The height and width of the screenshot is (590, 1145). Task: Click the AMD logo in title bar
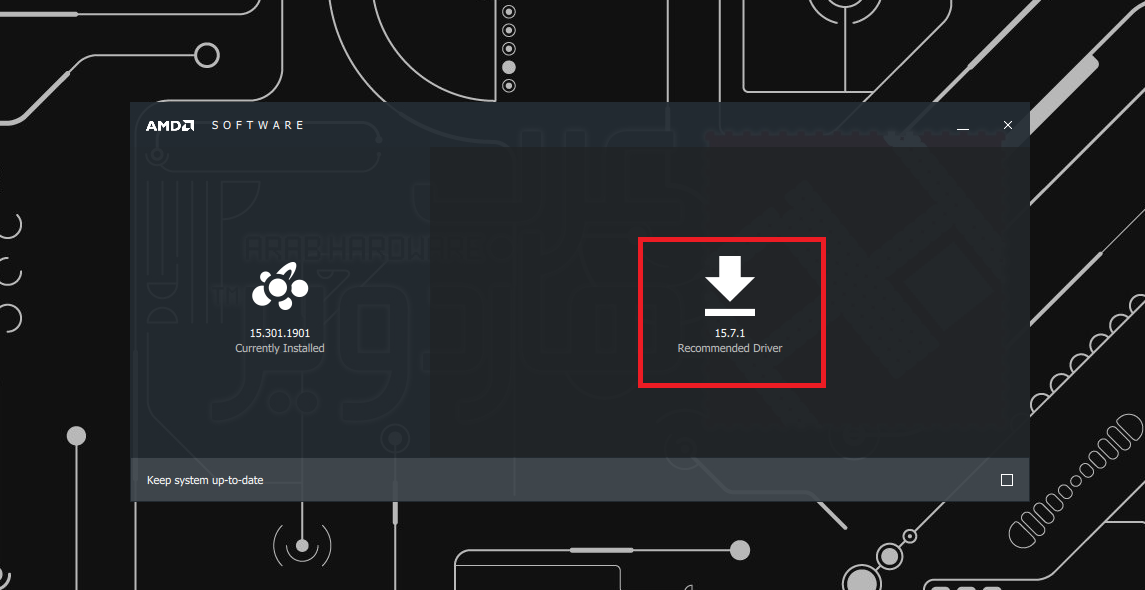click(x=169, y=126)
